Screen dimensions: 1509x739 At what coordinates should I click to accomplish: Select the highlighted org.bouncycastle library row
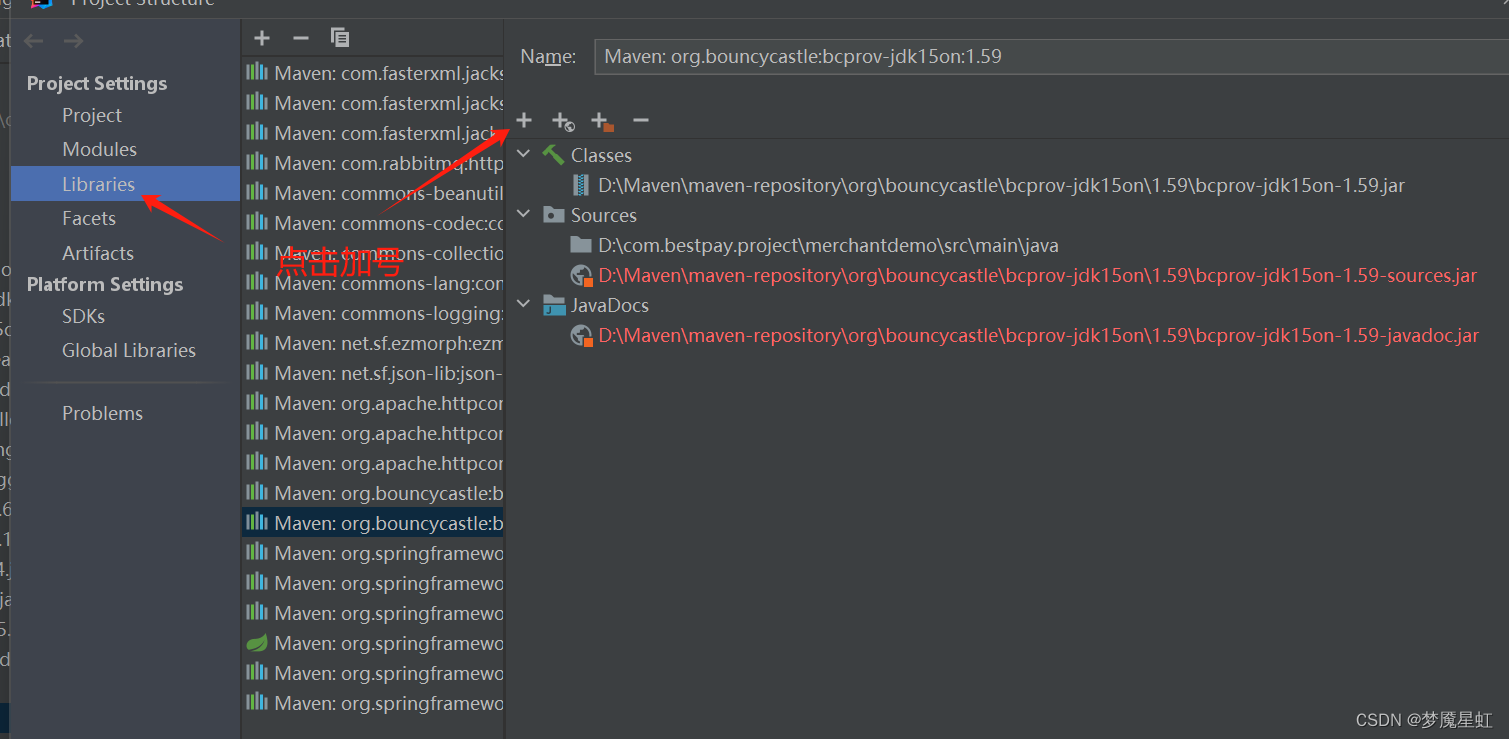[x=373, y=523]
